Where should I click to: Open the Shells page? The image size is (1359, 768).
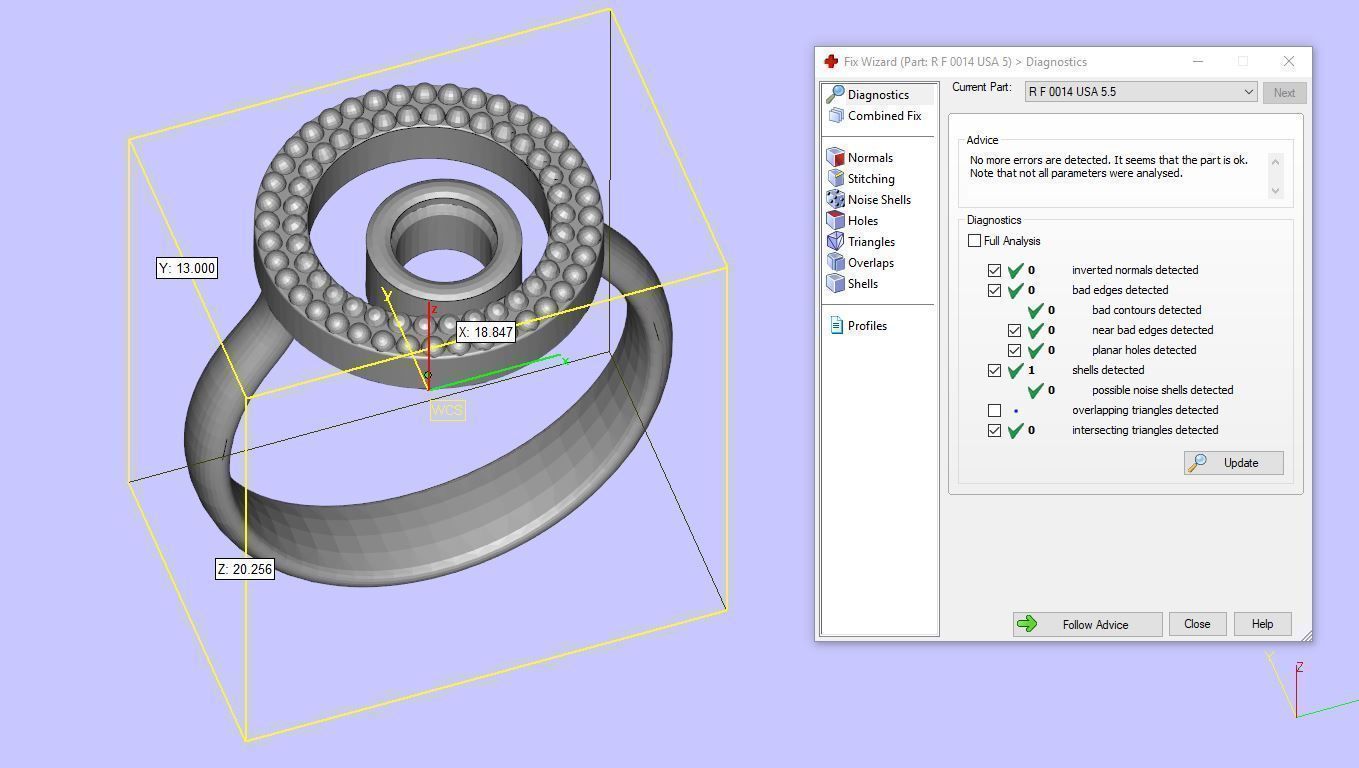click(863, 284)
